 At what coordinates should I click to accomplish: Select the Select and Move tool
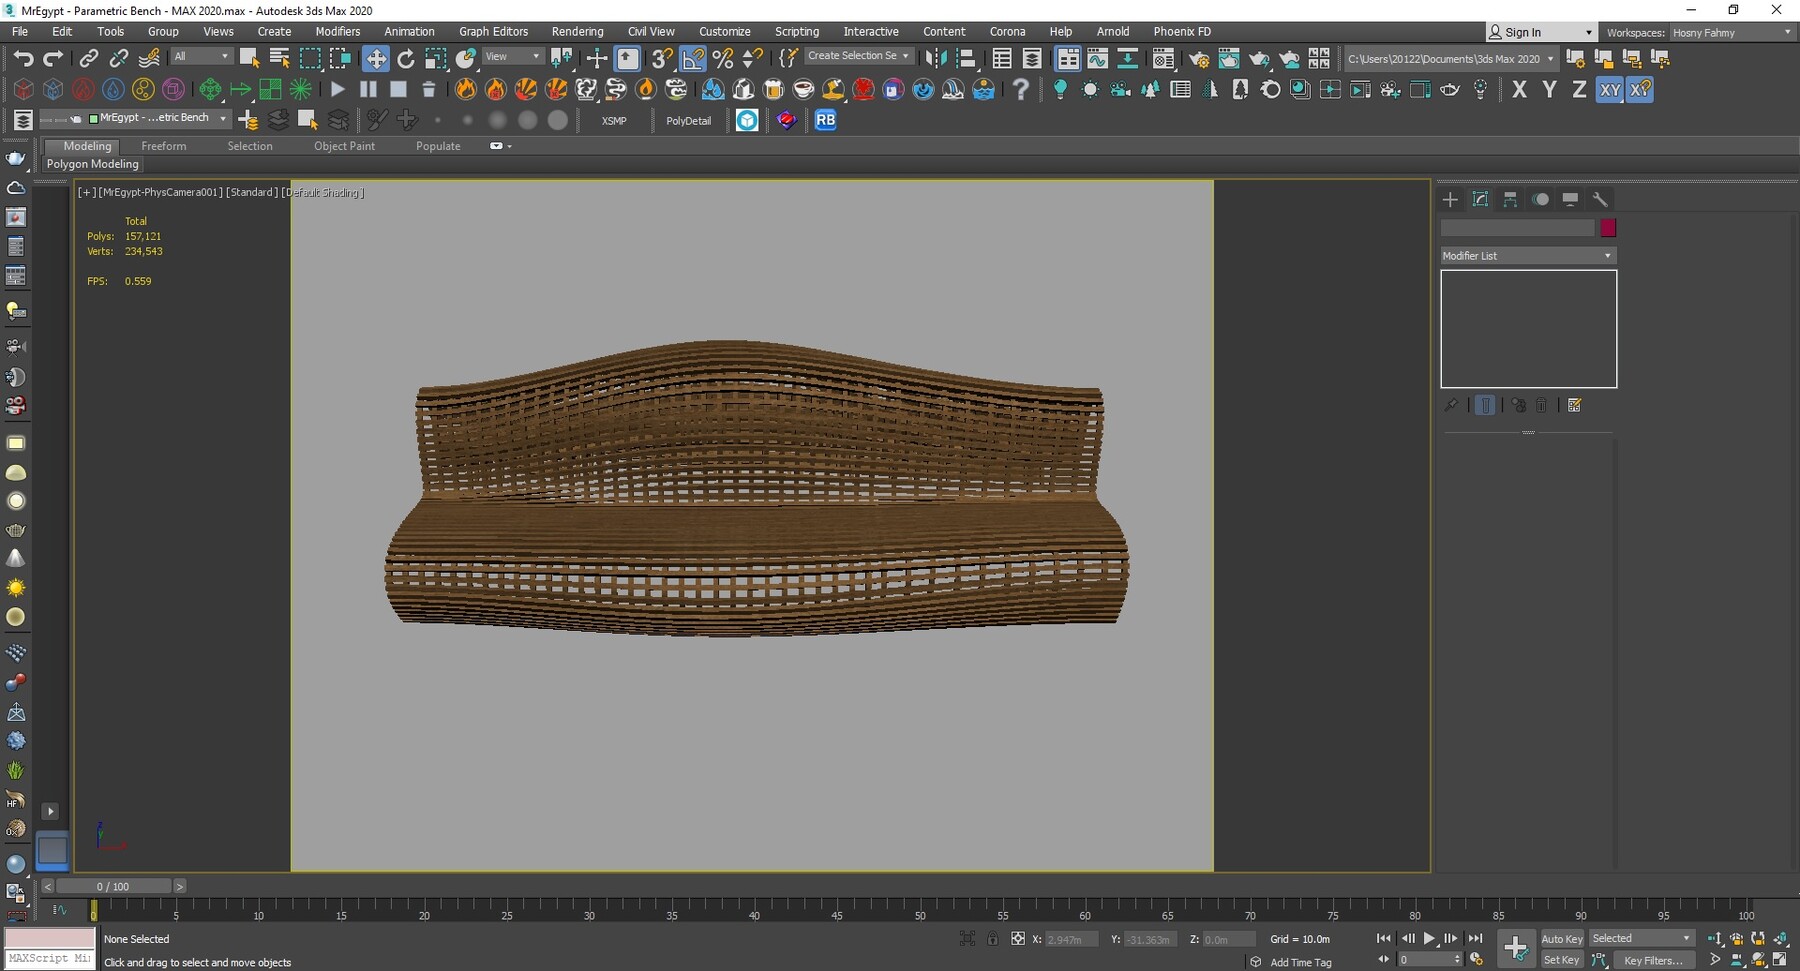pos(376,58)
